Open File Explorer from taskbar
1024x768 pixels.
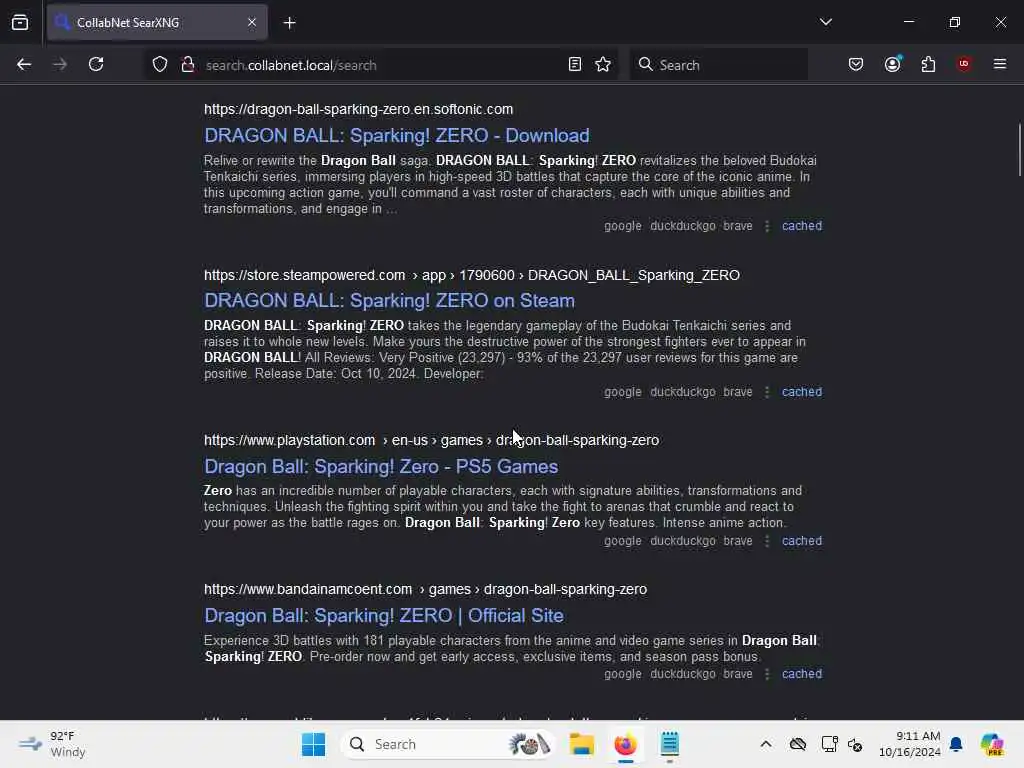(x=581, y=744)
